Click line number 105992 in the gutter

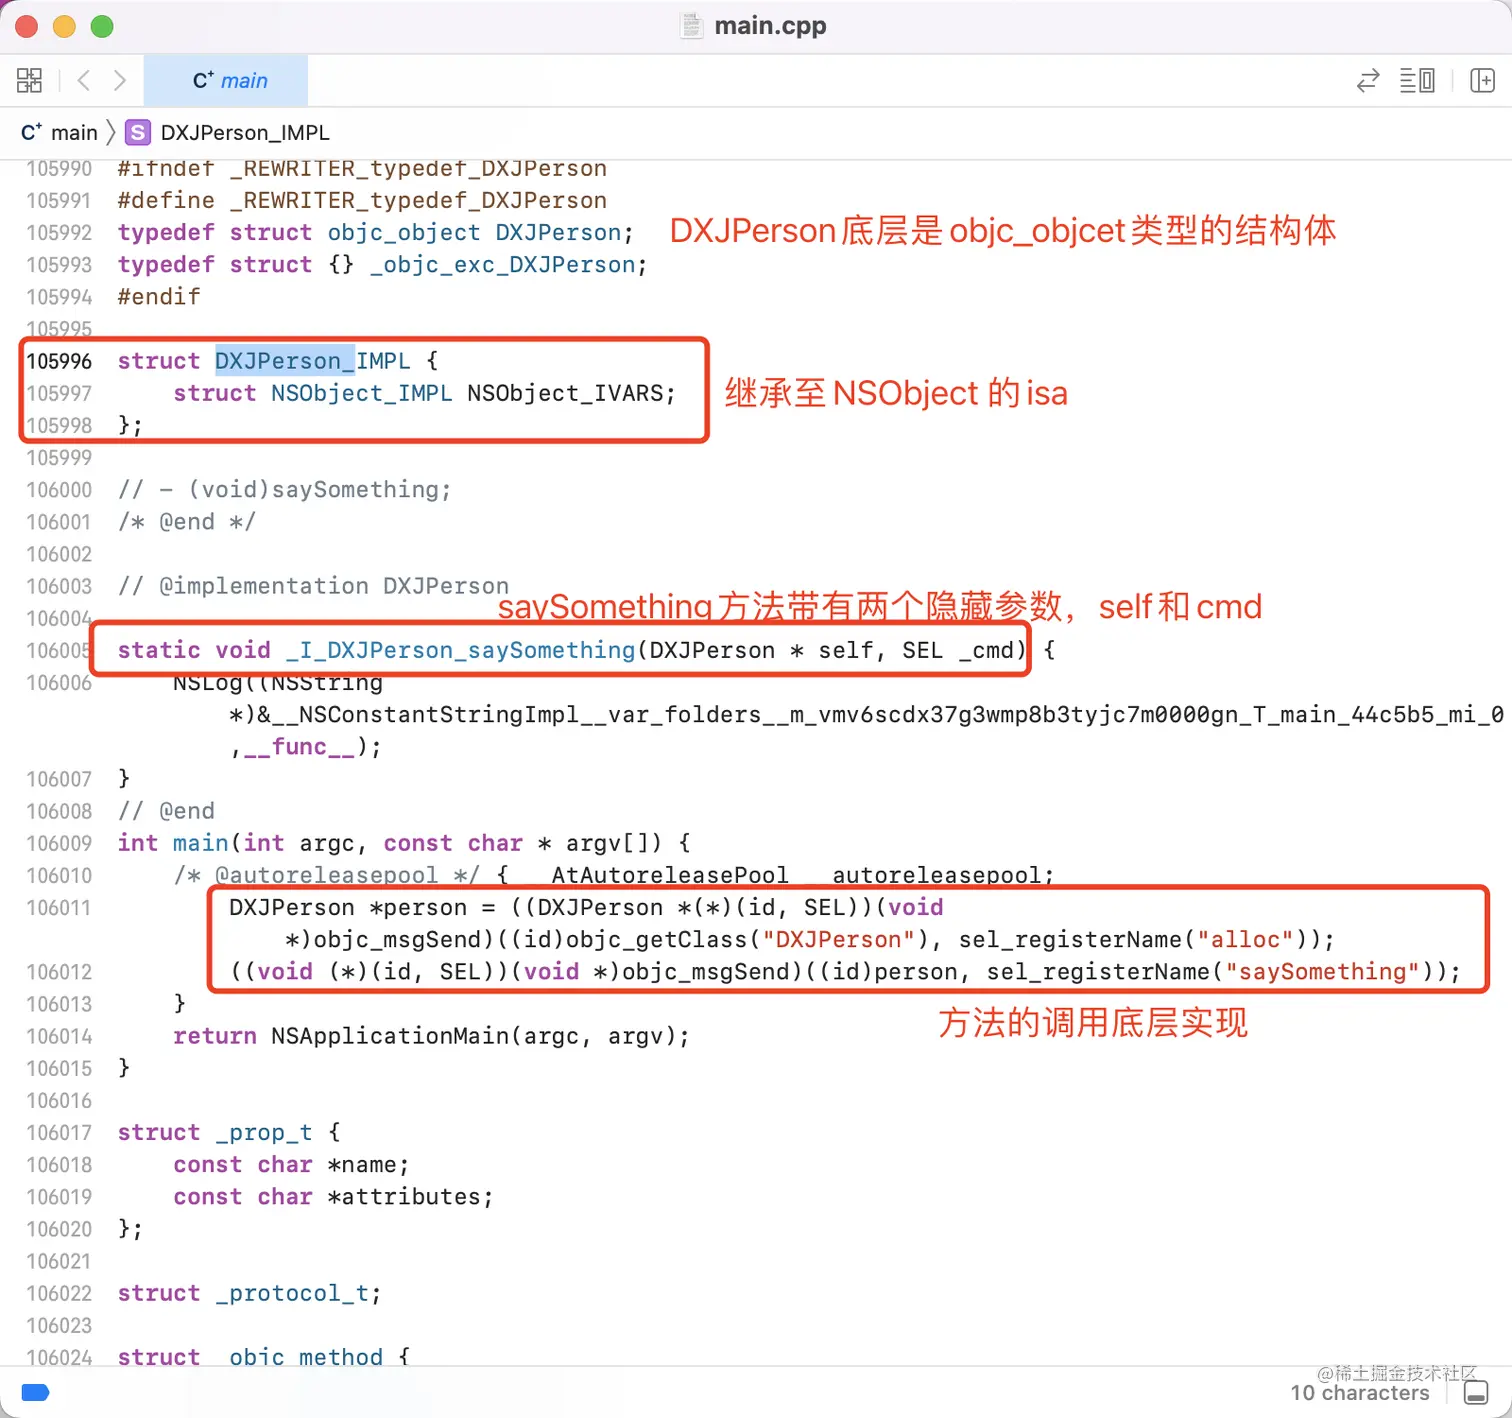point(59,232)
